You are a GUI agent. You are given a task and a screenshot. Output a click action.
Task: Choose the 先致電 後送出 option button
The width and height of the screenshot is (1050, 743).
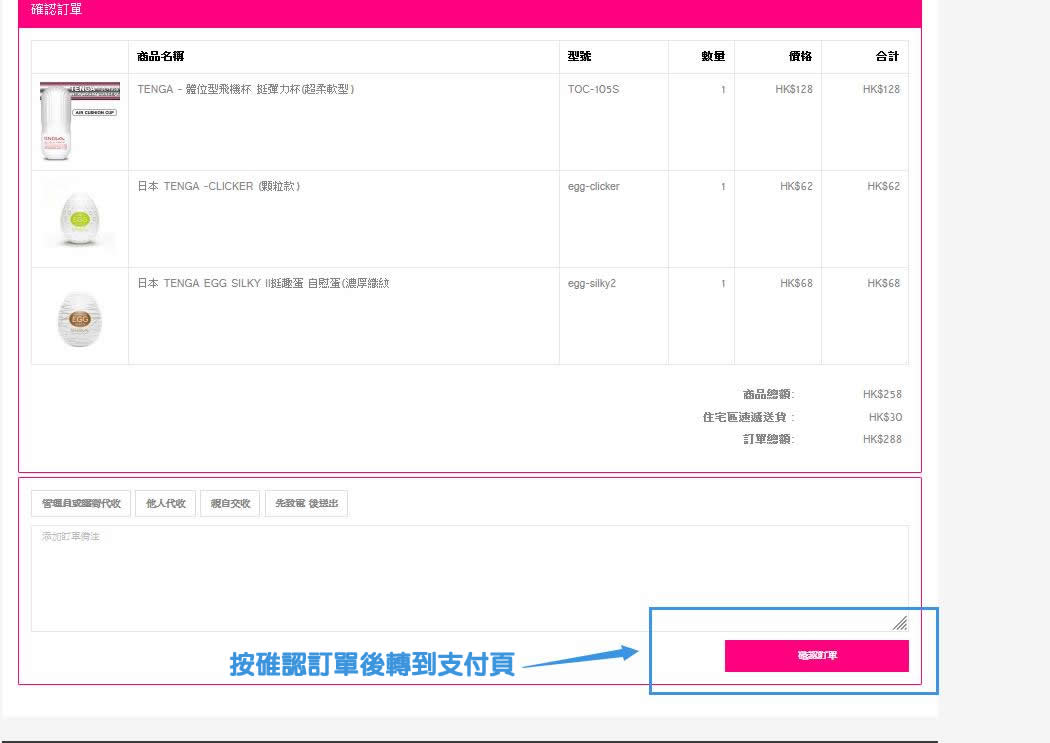tap(307, 503)
